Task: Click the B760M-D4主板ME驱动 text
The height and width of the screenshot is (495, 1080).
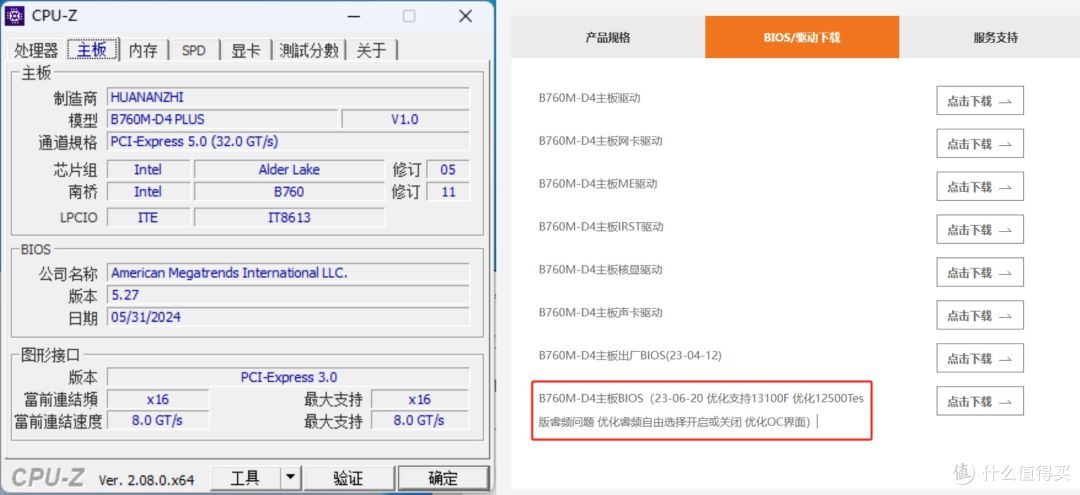Action: pos(597,183)
